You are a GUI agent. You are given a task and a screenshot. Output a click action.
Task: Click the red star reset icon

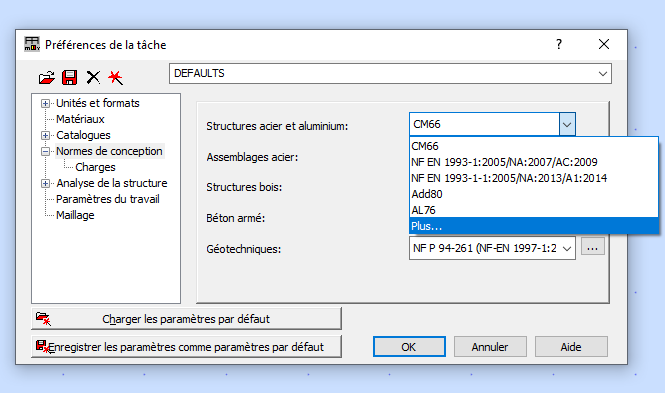coord(115,78)
